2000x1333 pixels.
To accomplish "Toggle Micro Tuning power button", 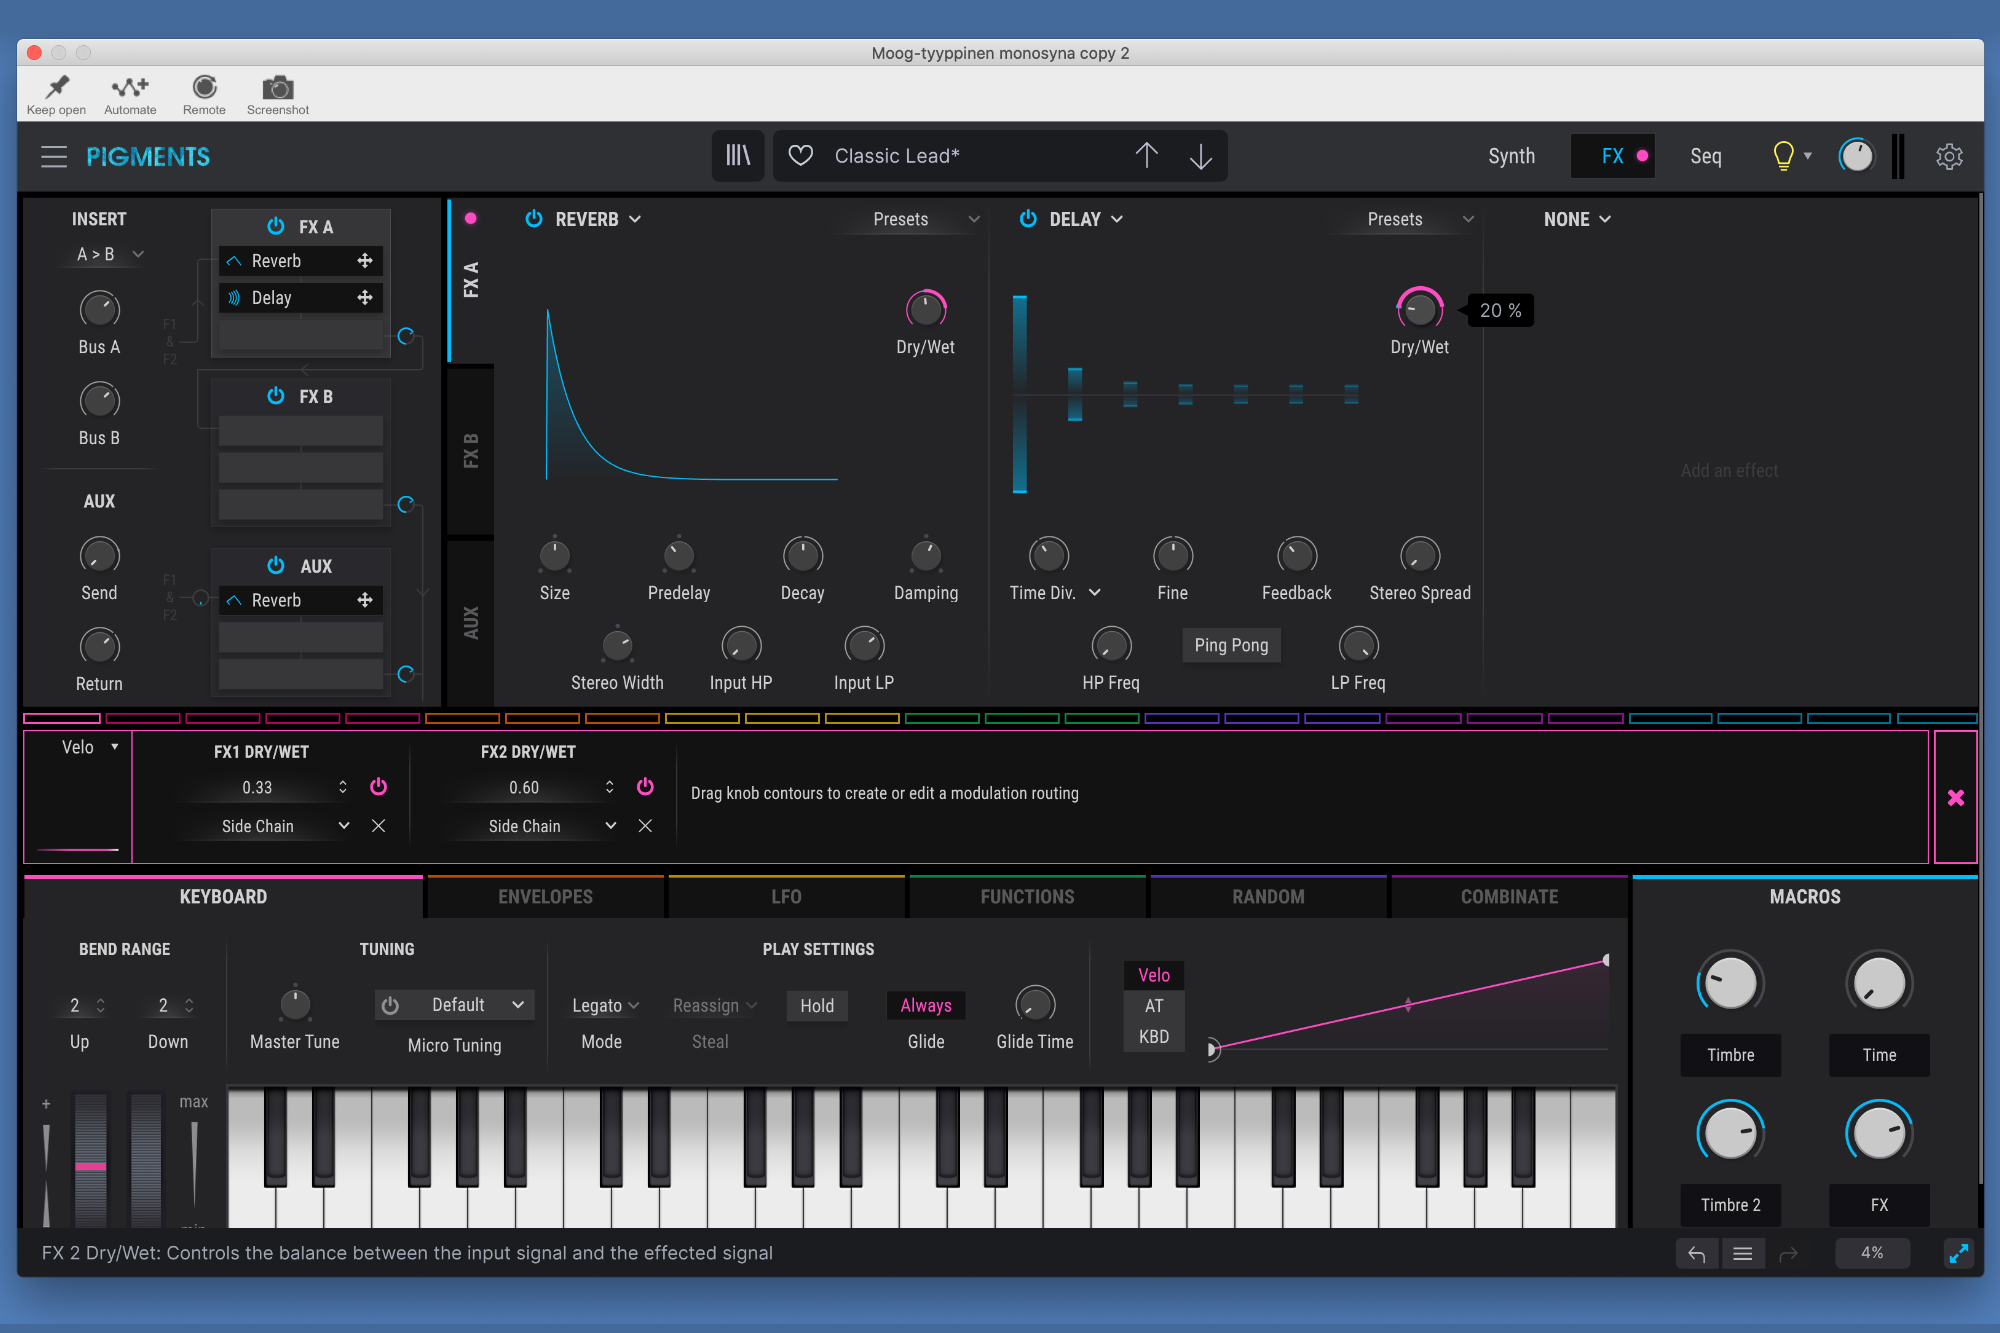I will 391,1005.
